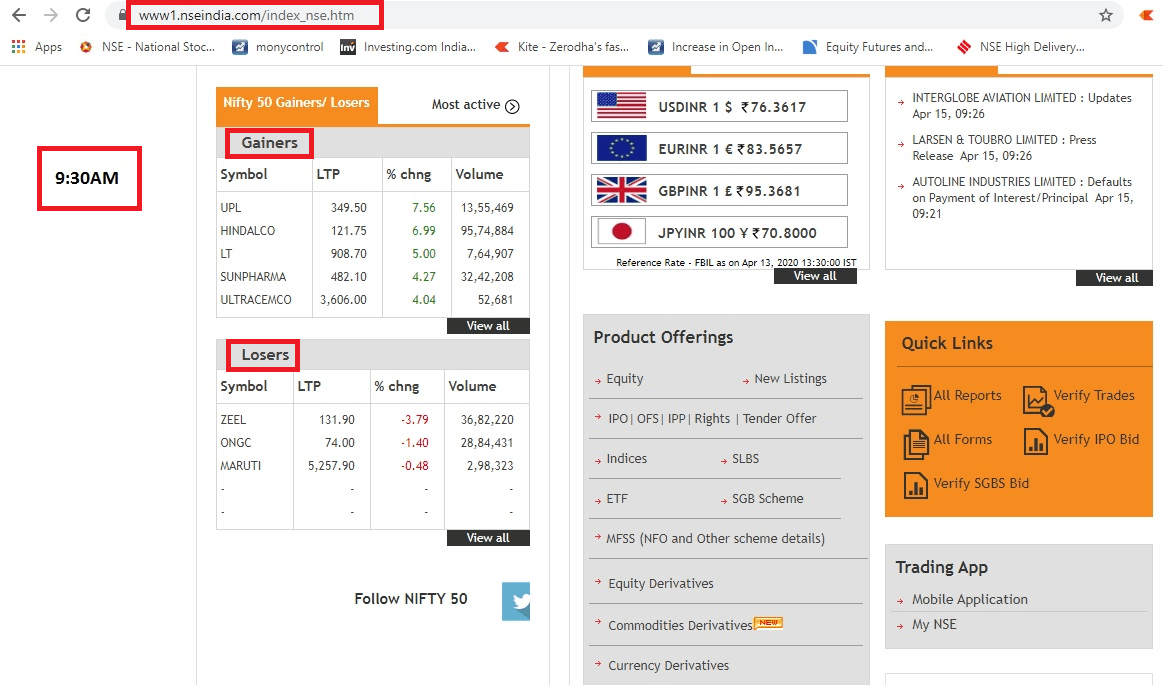Open the SLBS link
This screenshot has width=1163, height=685.
point(745,459)
